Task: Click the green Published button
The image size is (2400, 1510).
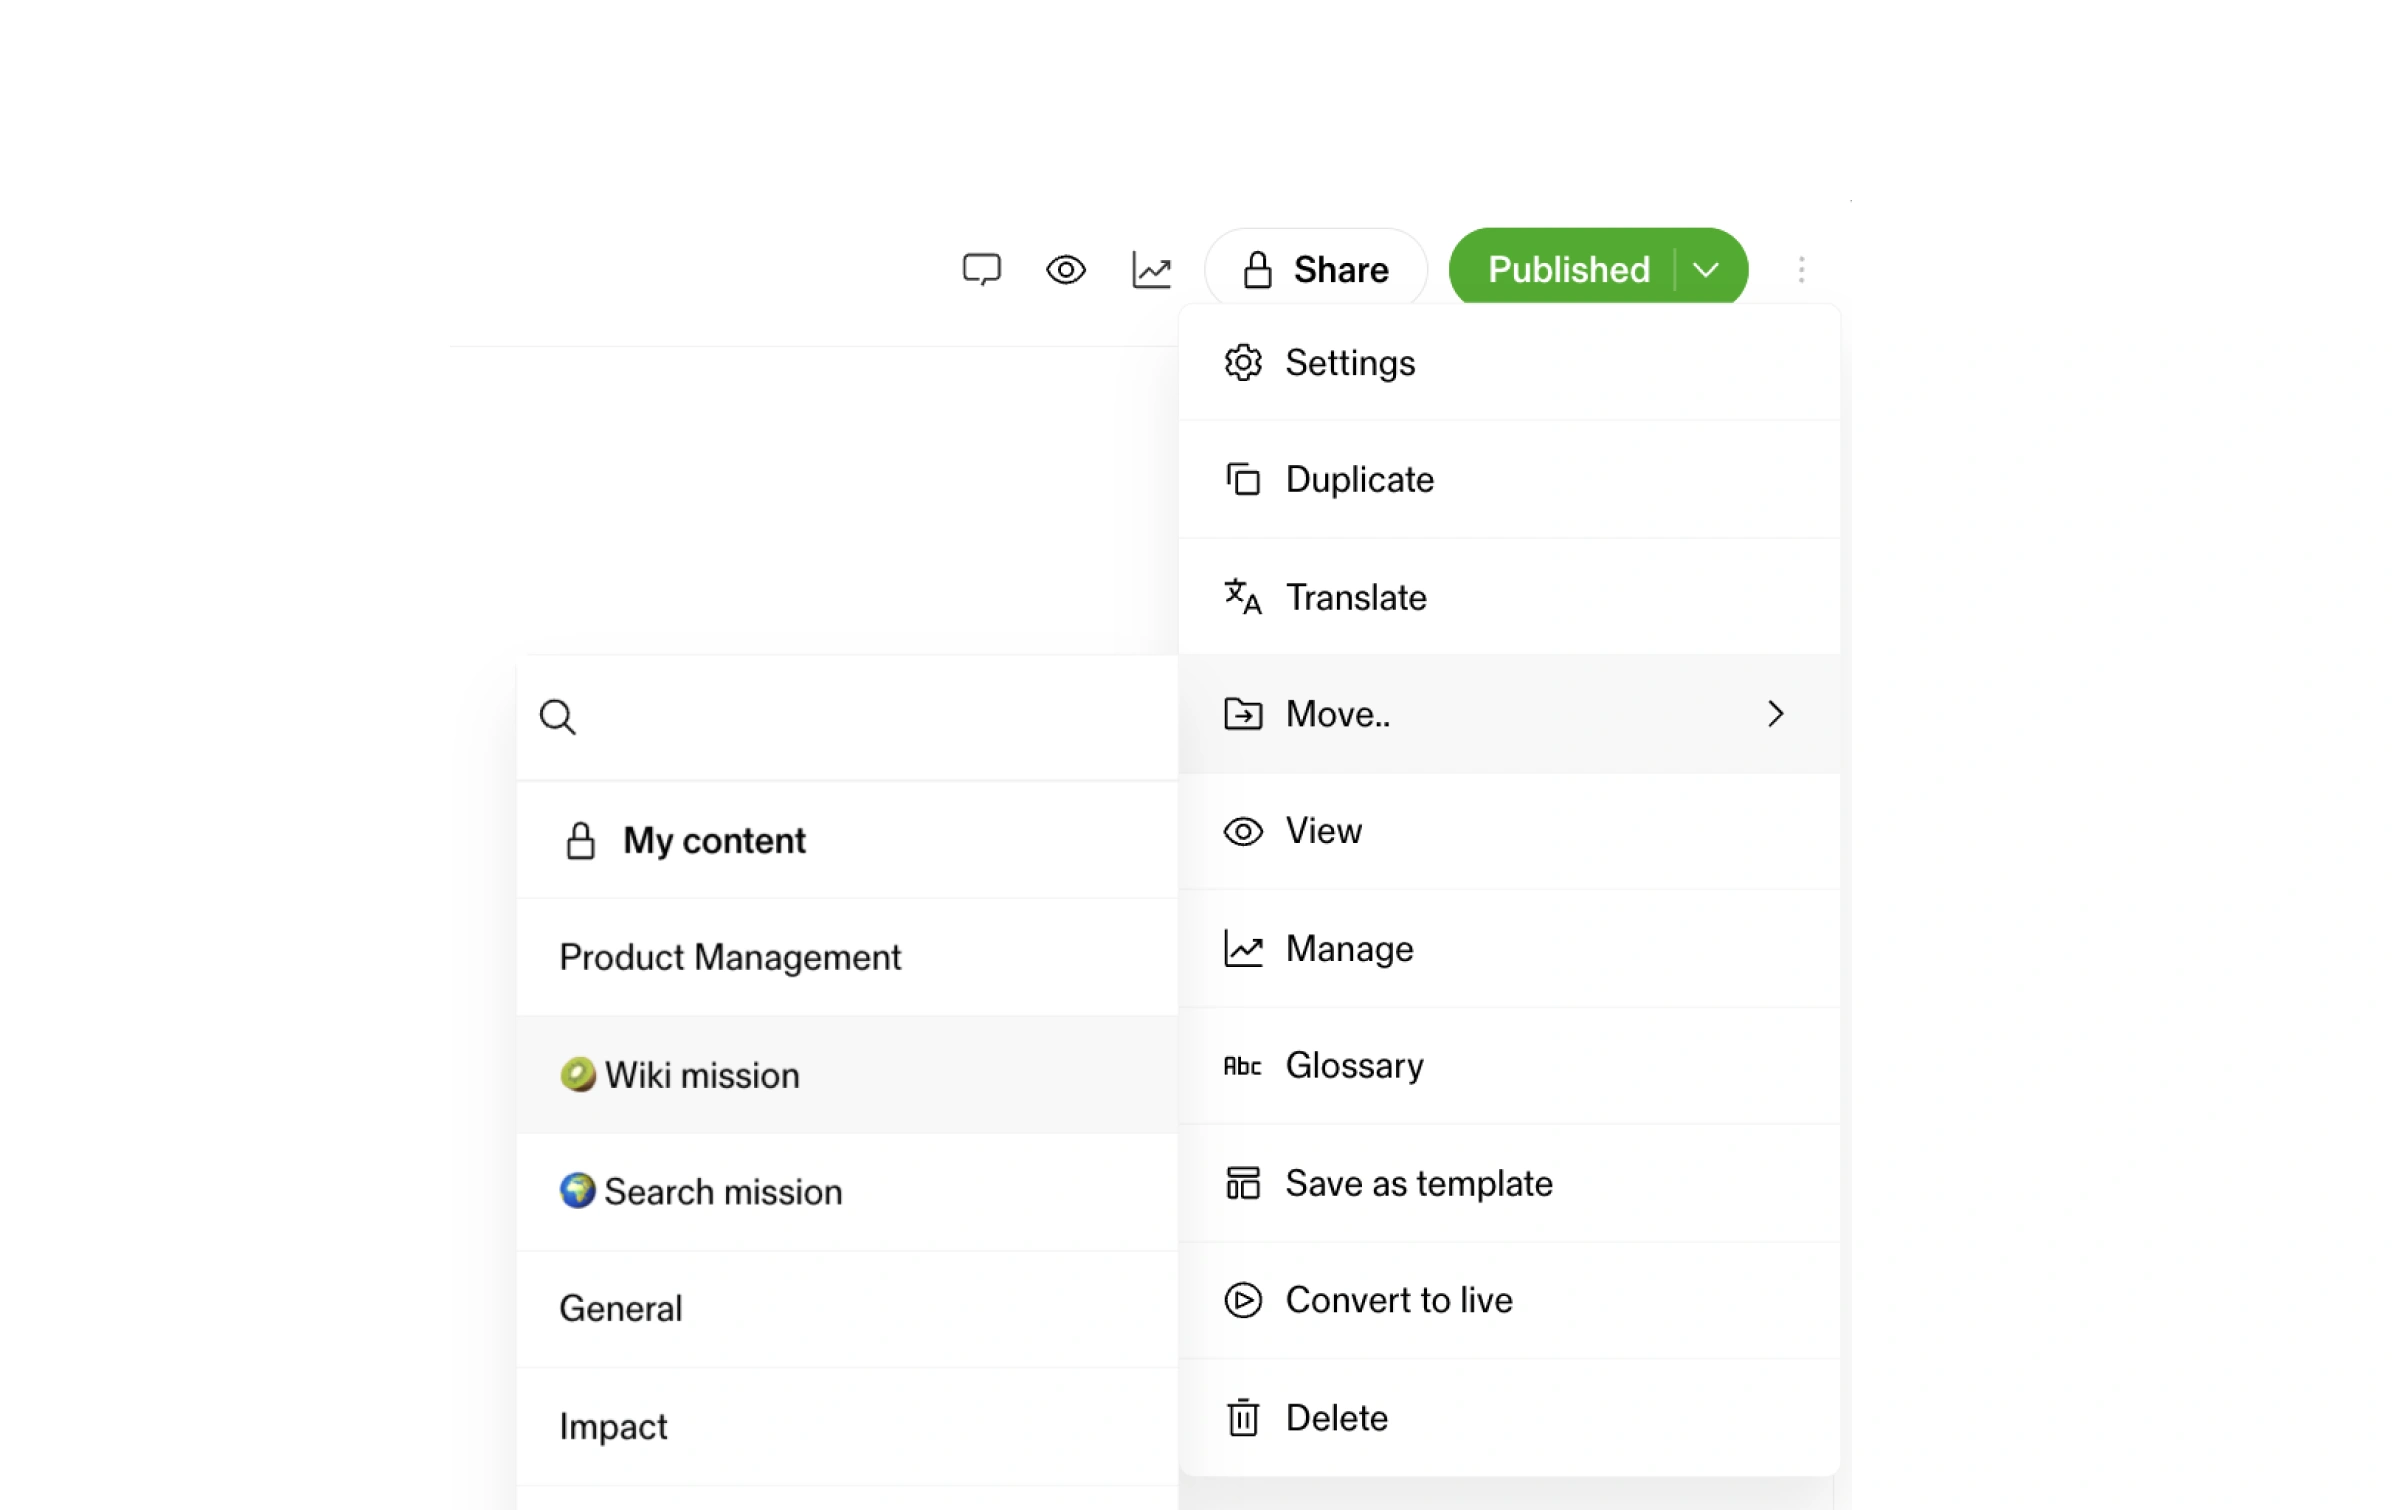Action: click(x=1567, y=269)
